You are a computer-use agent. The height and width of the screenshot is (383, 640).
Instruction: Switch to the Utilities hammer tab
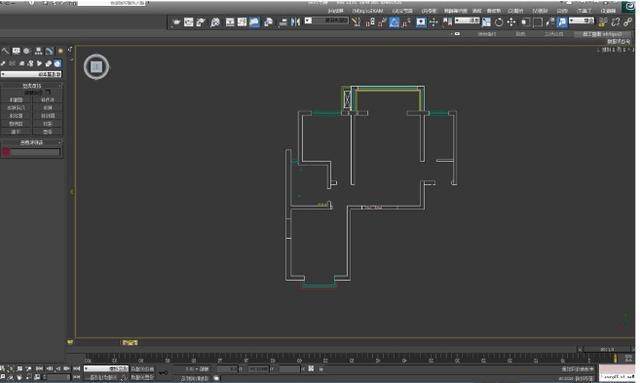point(5,51)
